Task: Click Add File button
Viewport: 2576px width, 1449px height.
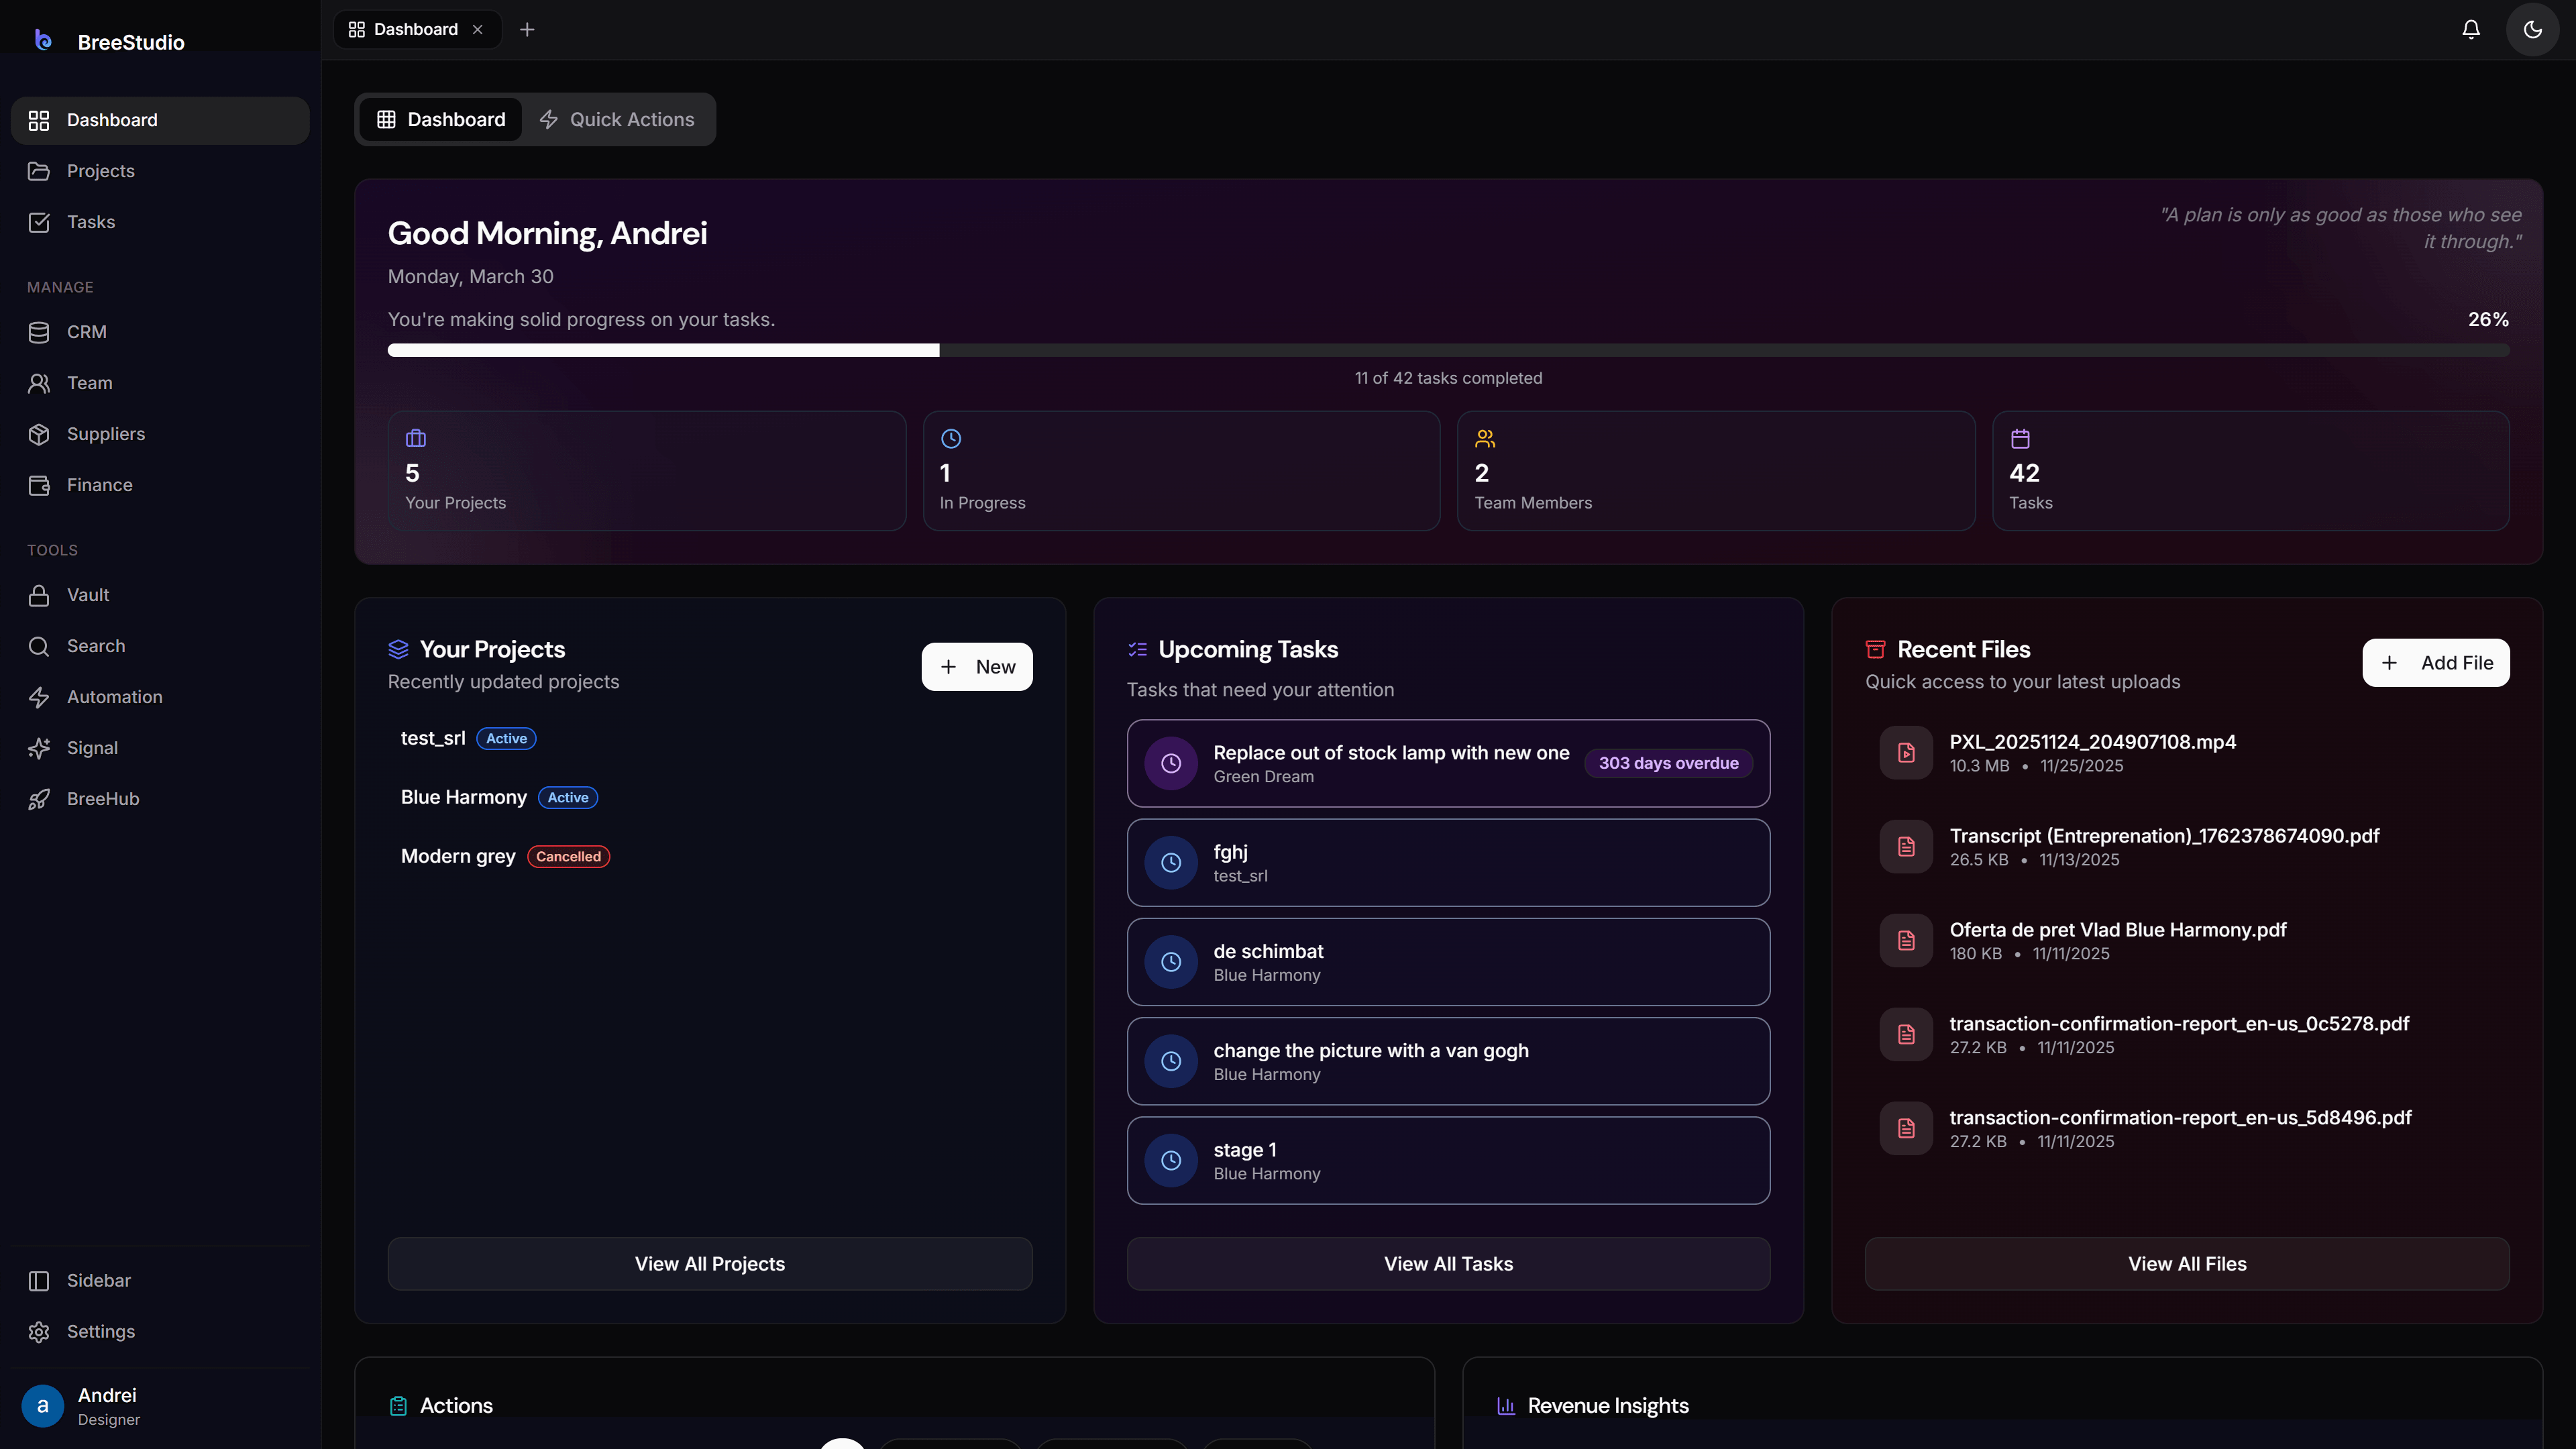Action: click(x=2436, y=663)
